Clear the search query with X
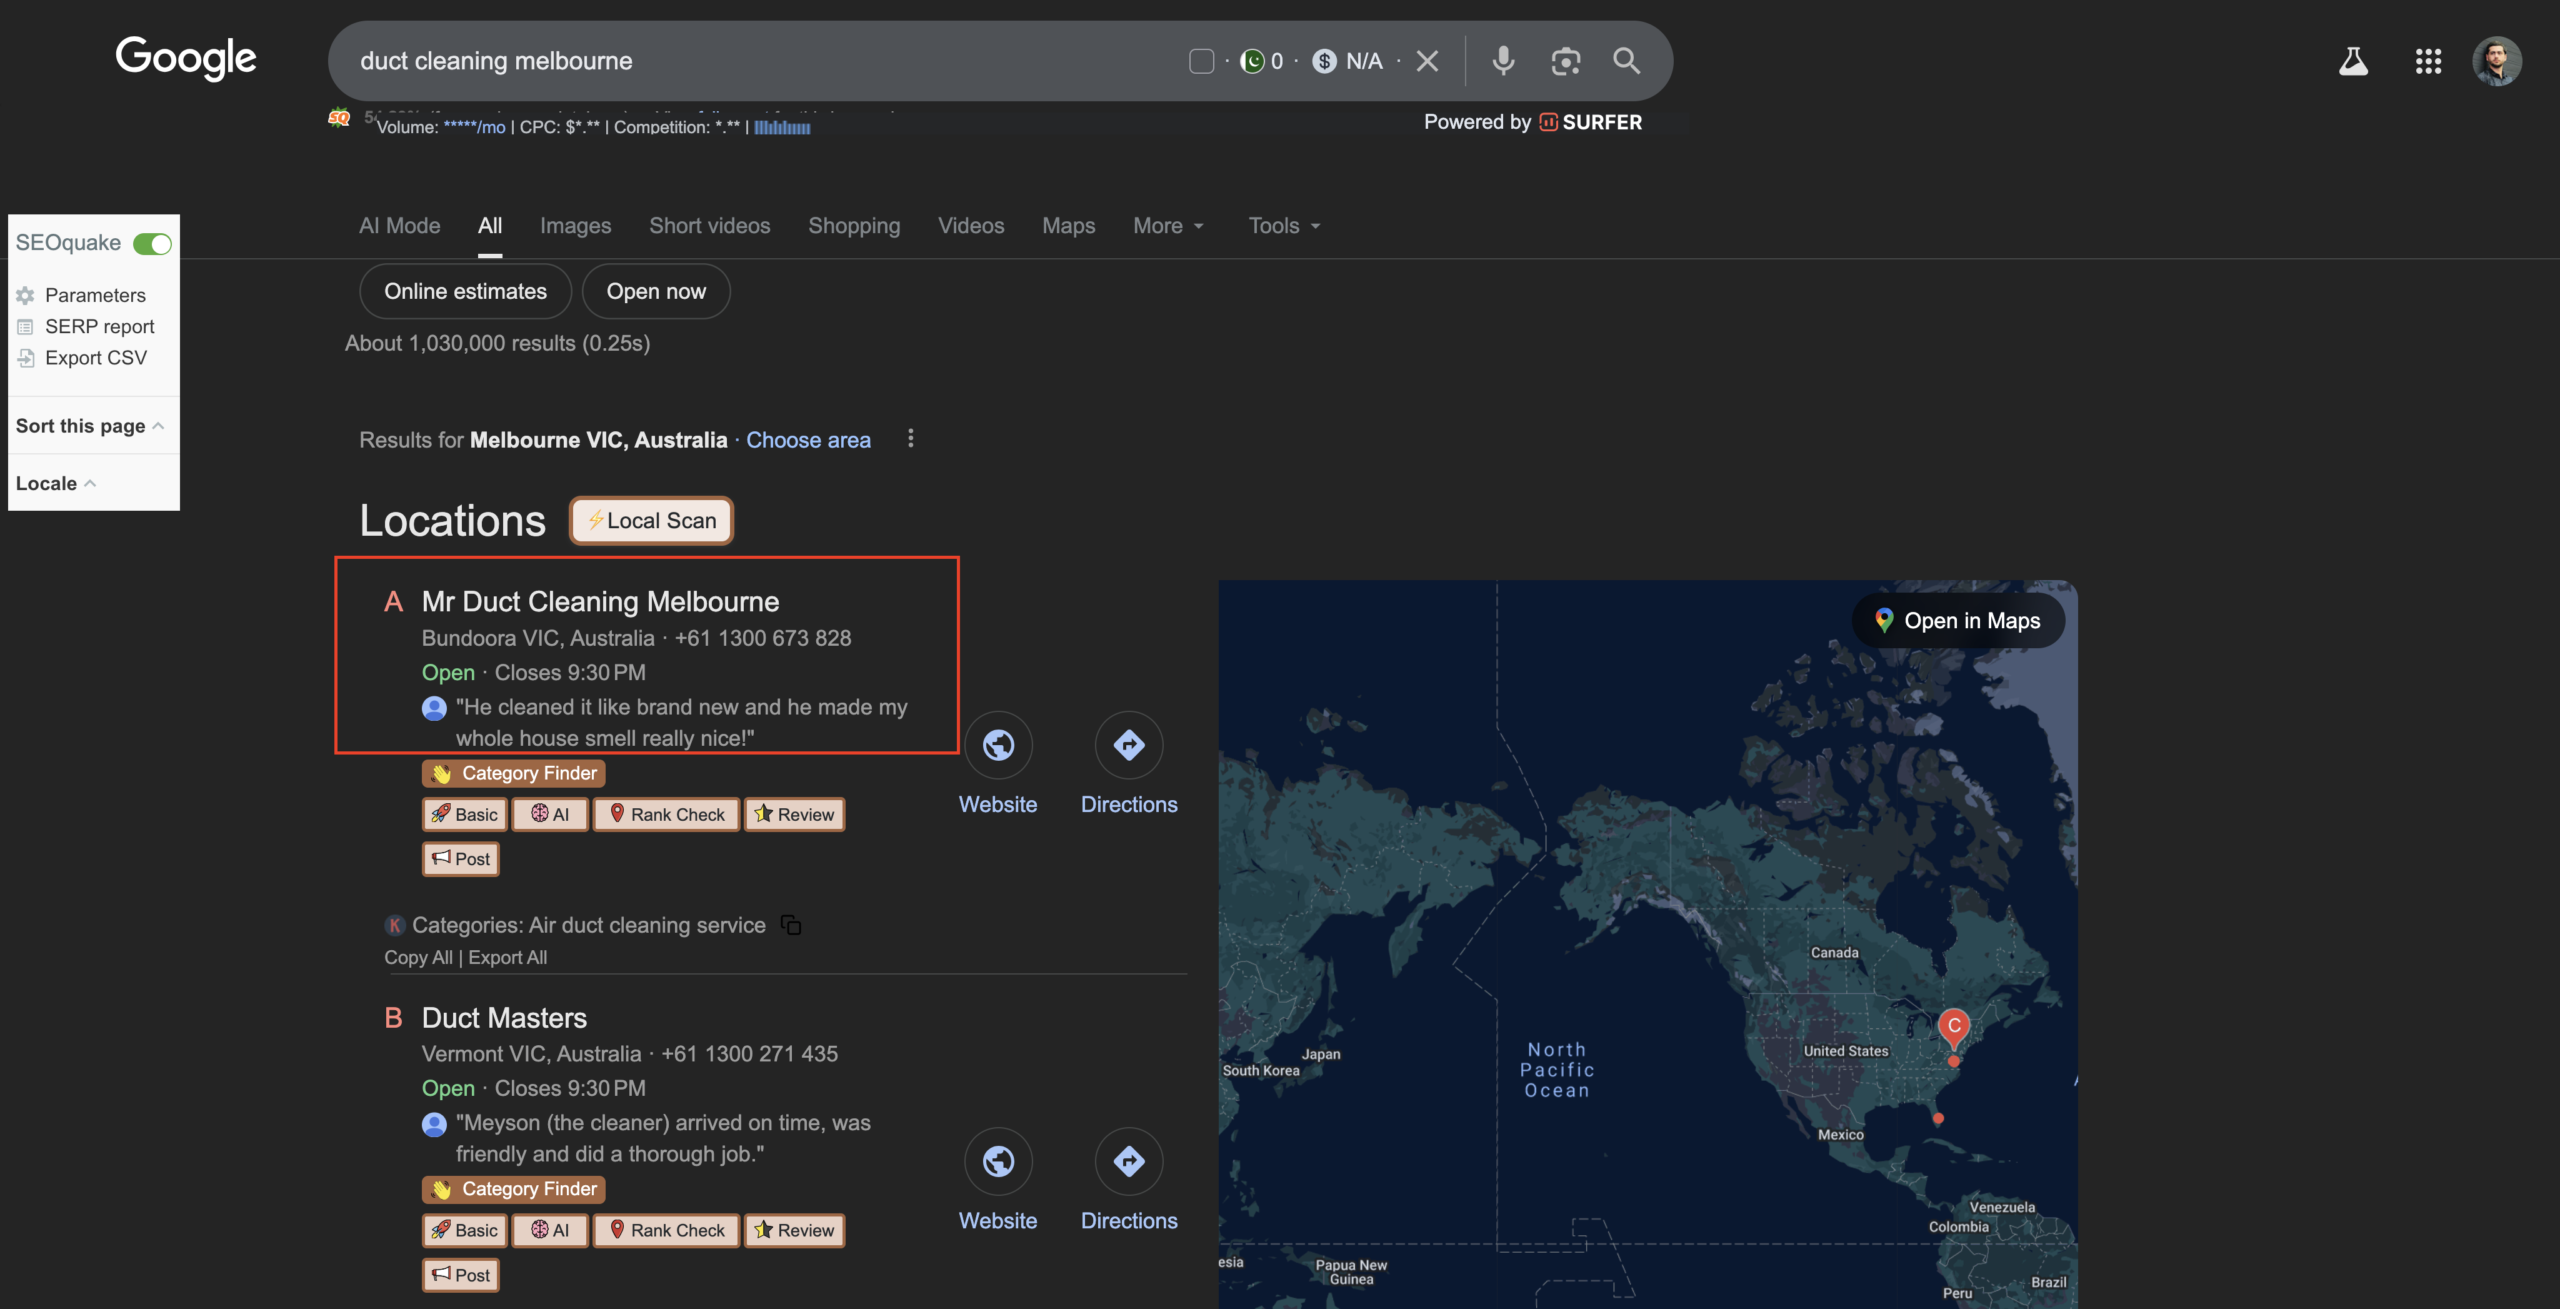This screenshot has width=2560, height=1309. pos(1427,61)
